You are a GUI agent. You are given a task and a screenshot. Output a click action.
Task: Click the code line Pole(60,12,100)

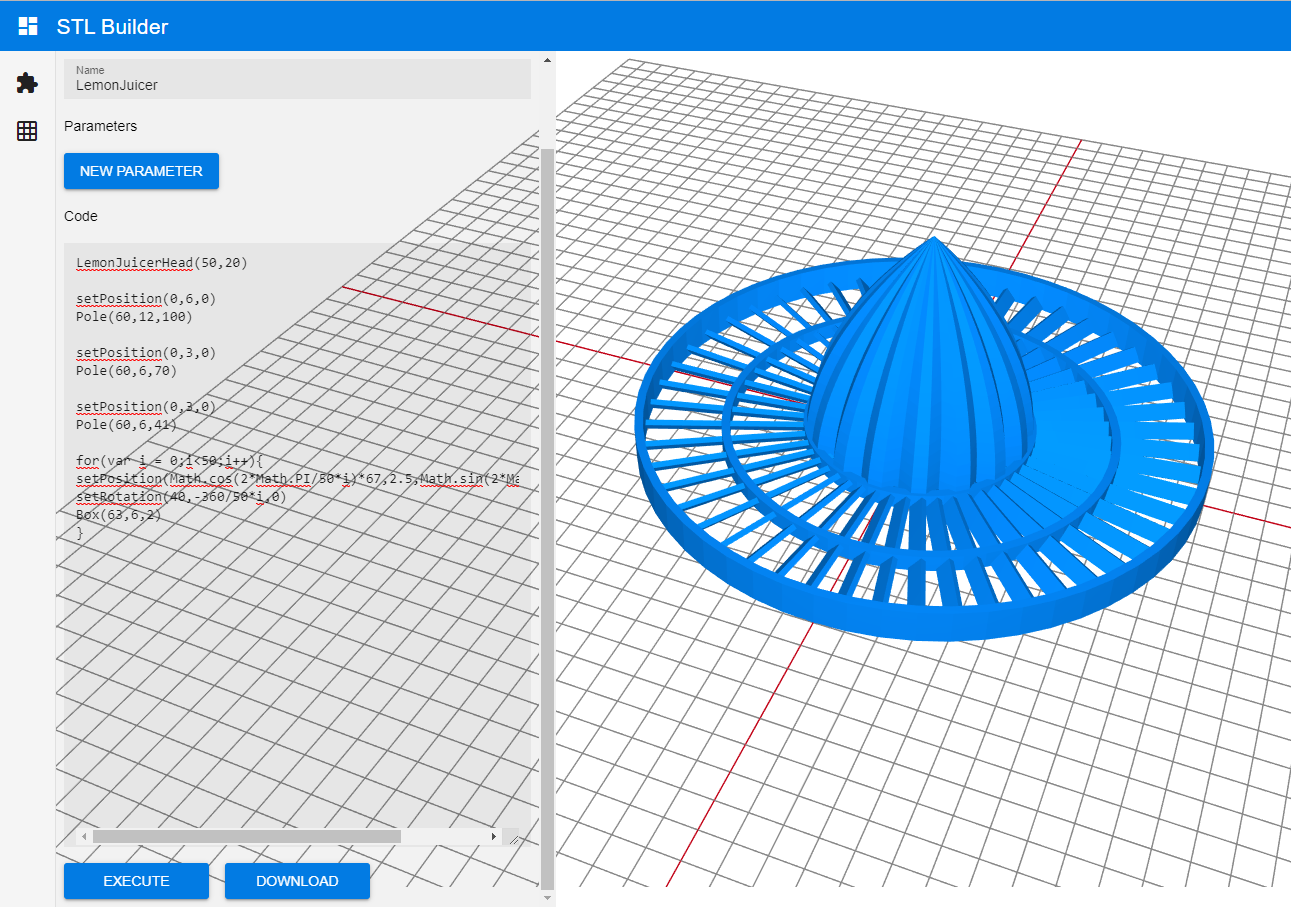pyautogui.click(x=134, y=317)
